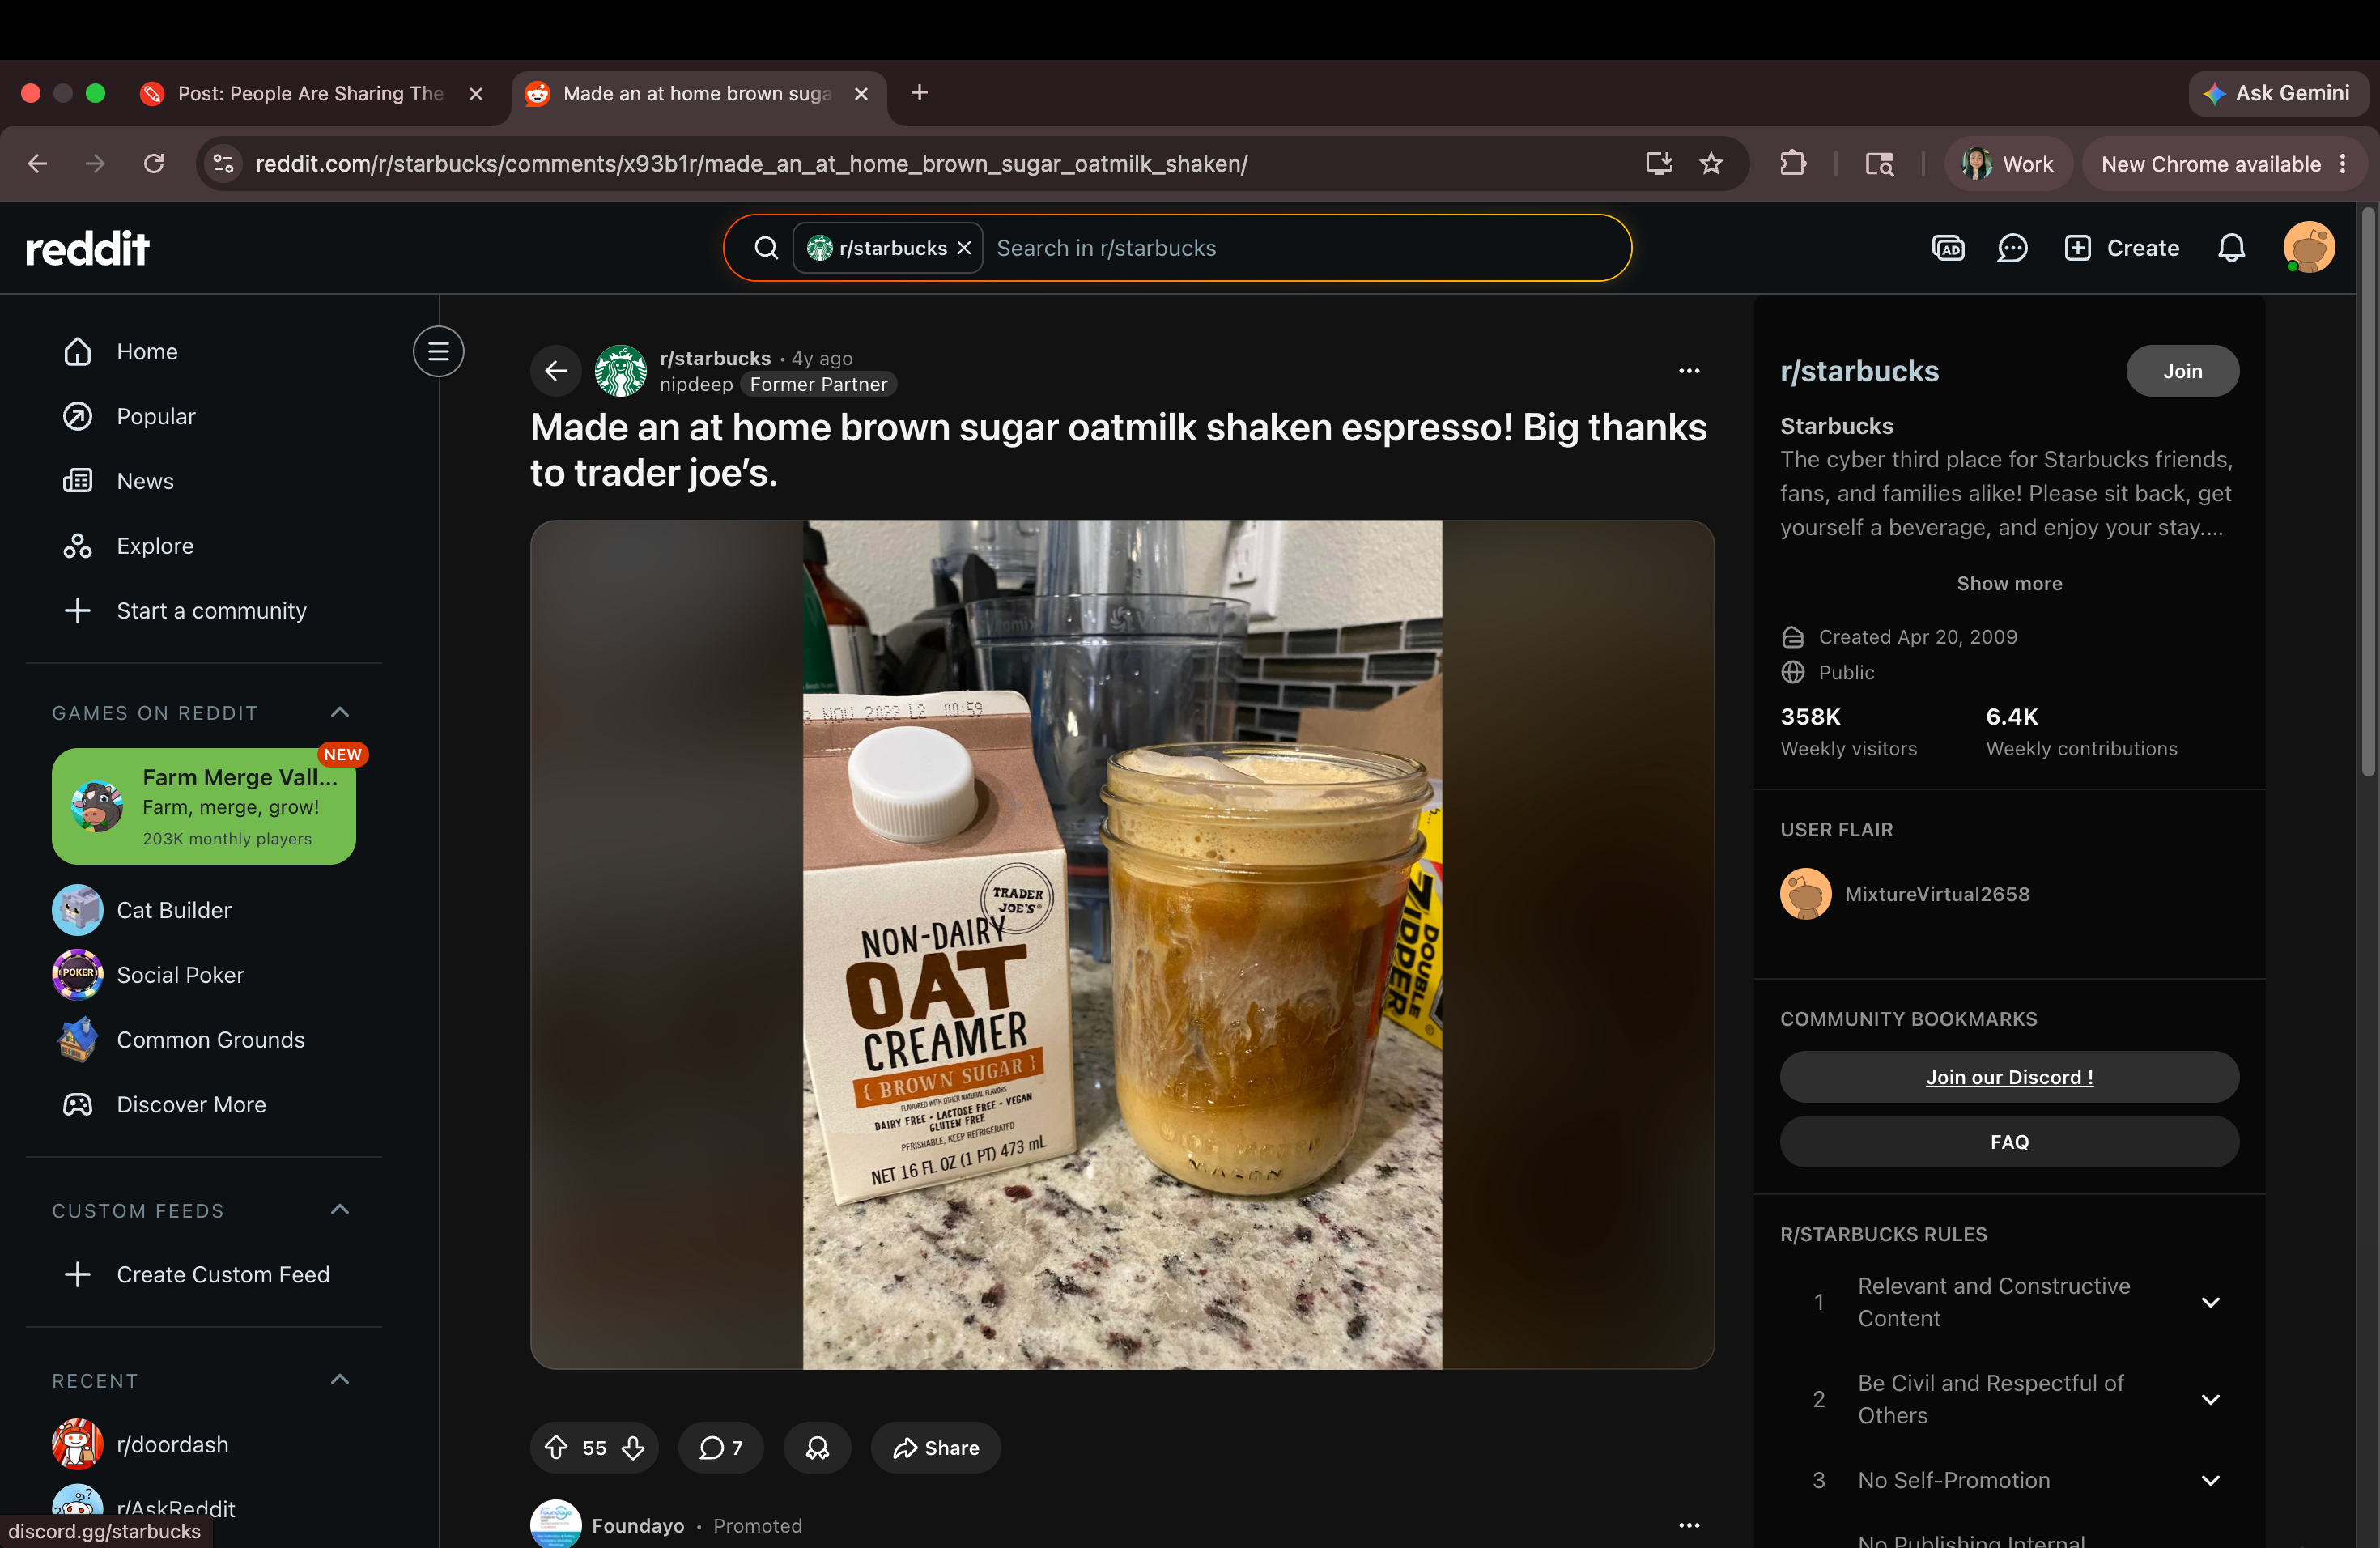Remove the r/starbucks search filter
The height and width of the screenshot is (1548, 2380).
964,248
